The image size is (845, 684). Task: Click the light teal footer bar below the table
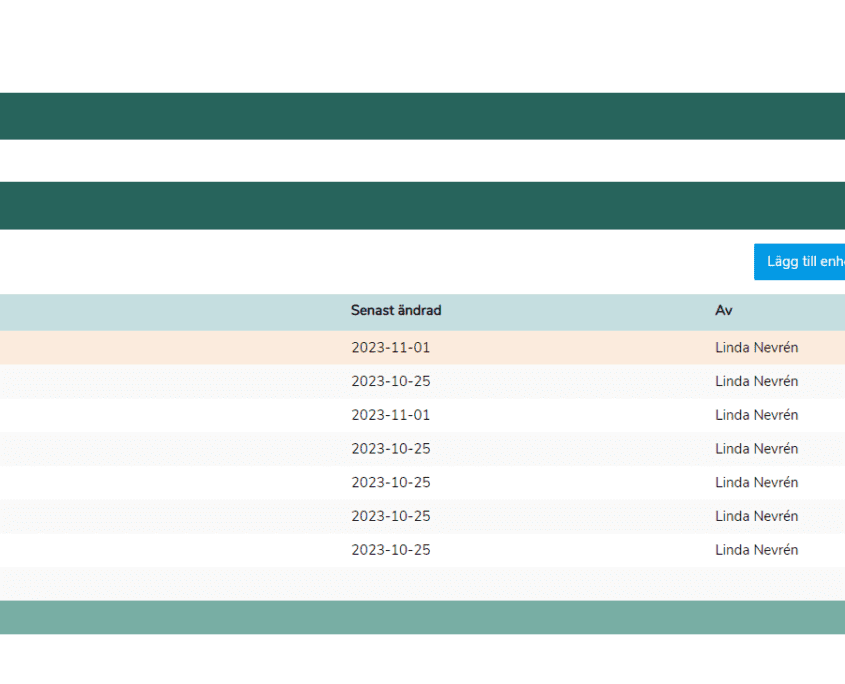[422, 617]
